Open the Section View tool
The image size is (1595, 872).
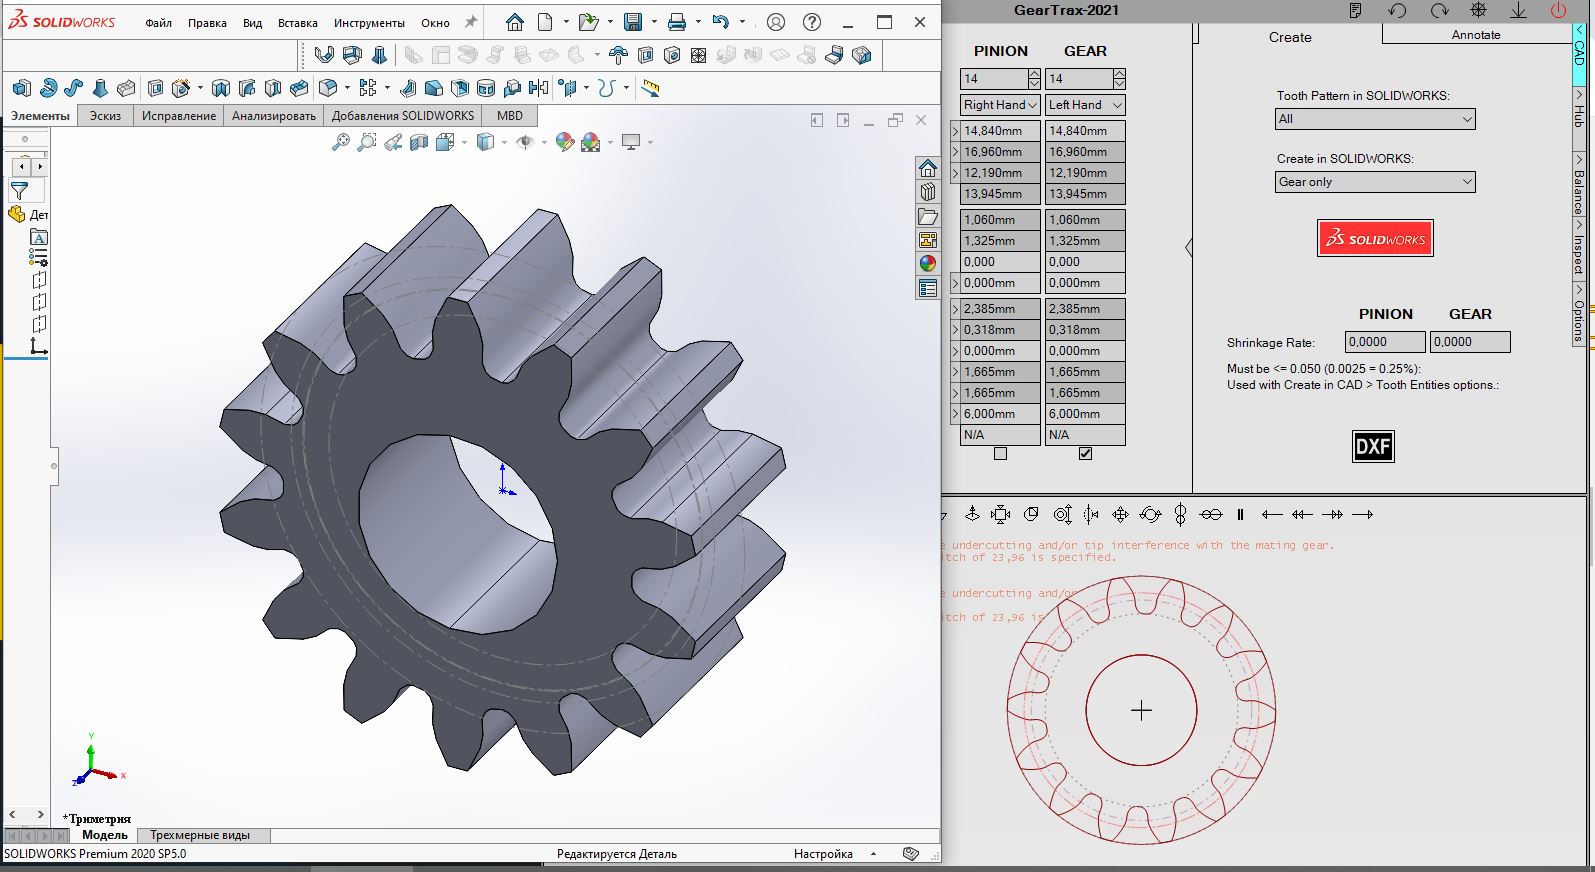tap(419, 142)
